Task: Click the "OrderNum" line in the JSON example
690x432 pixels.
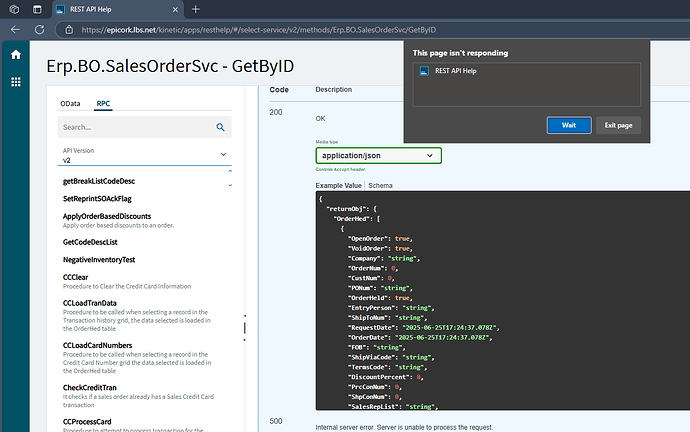Action: [373, 268]
